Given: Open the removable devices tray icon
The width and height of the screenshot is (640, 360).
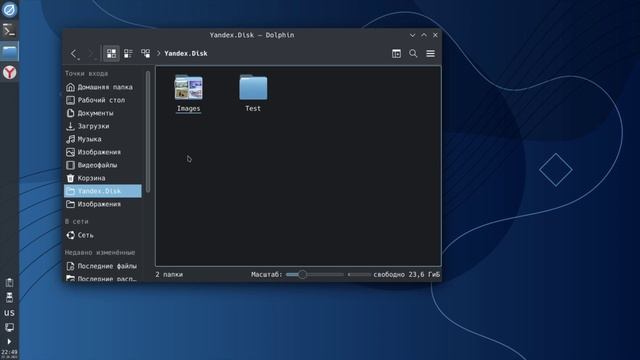Looking at the screenshot, I should coord(9,298).
